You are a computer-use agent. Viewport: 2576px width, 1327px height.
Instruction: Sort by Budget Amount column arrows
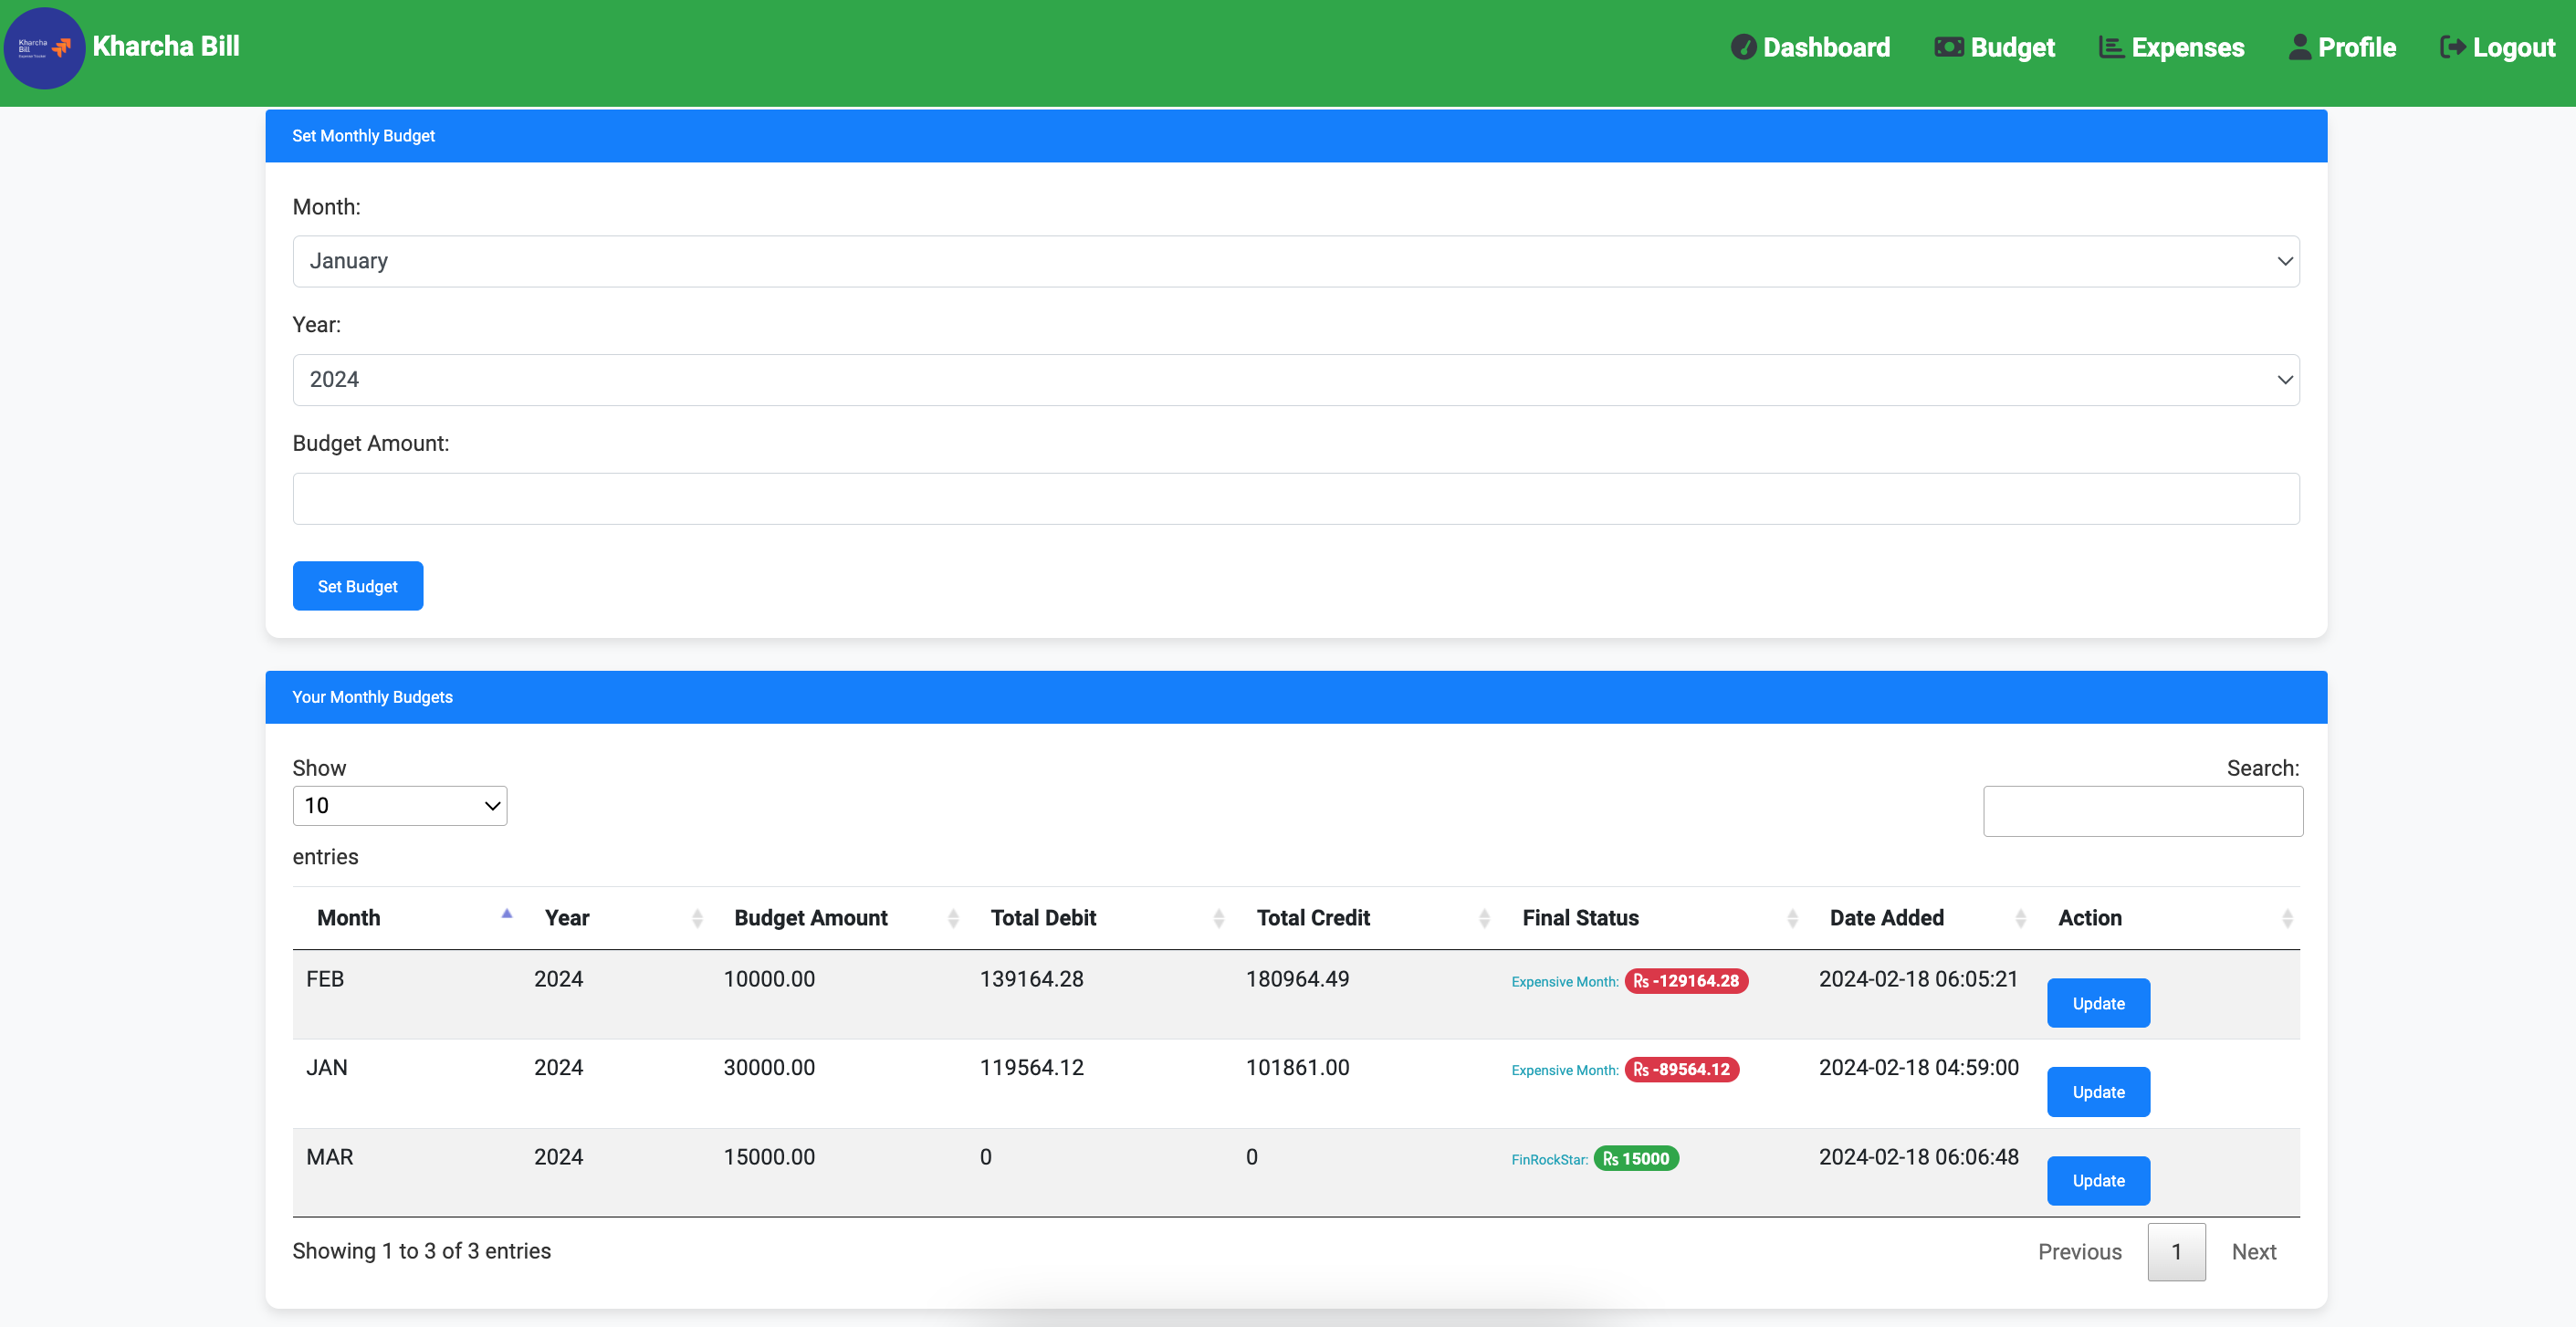[x=953, y=918]
